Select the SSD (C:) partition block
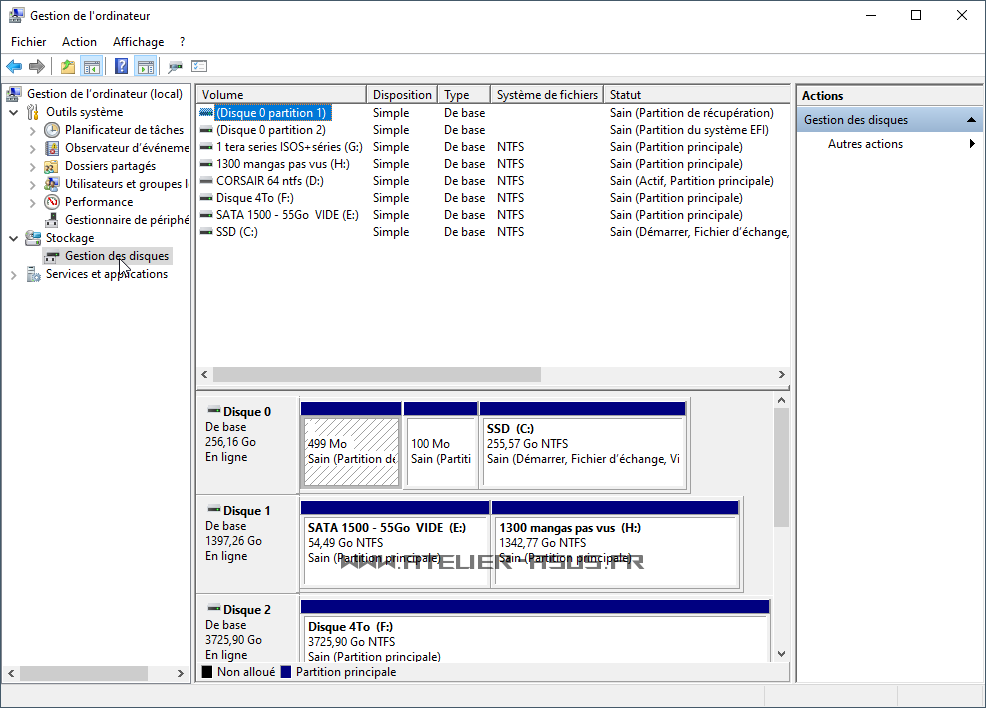The height and width of the screenshot is (708, 986). [582, 445]
